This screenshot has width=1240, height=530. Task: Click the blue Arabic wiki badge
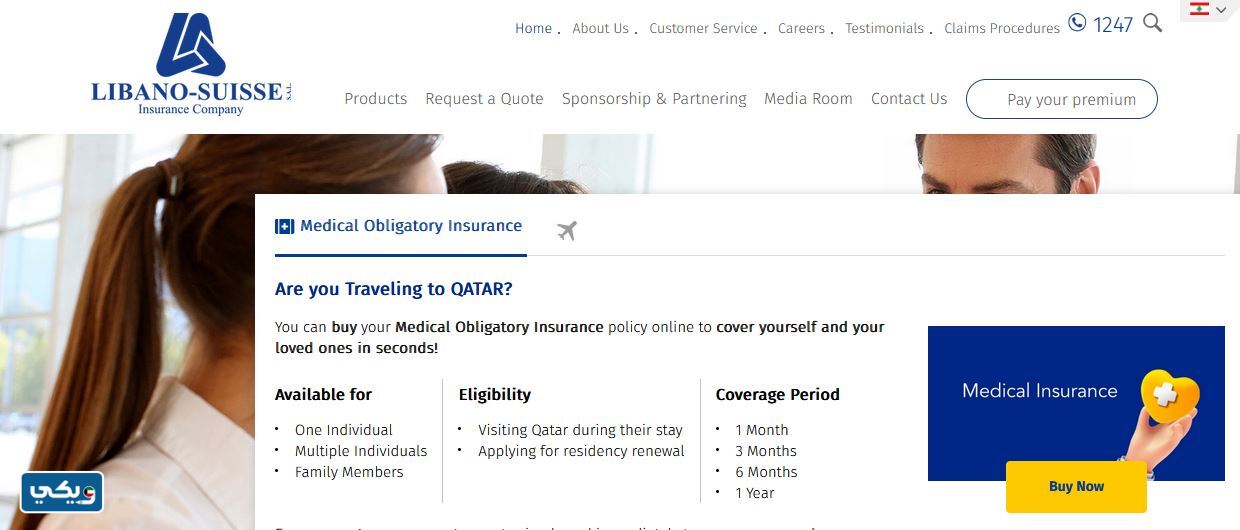(x=62, y=492)
